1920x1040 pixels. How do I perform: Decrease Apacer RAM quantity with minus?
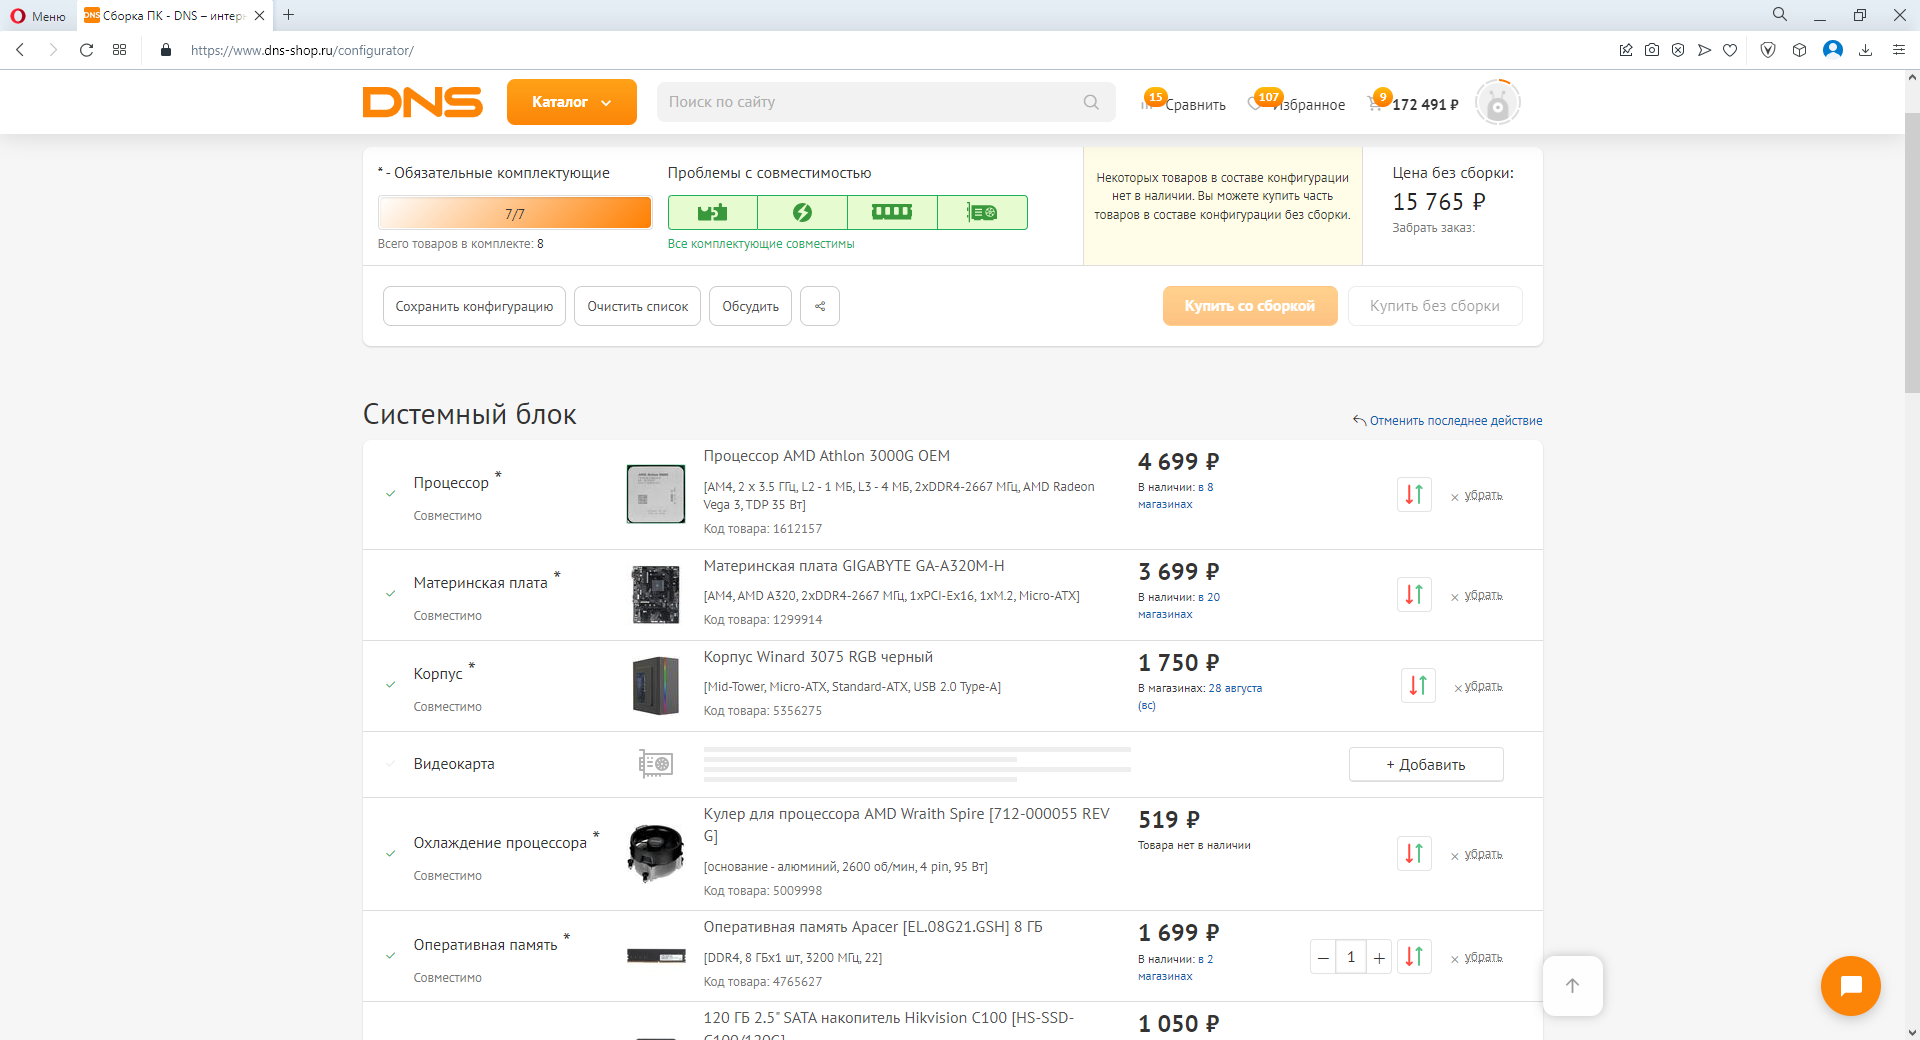[1323, 957]
